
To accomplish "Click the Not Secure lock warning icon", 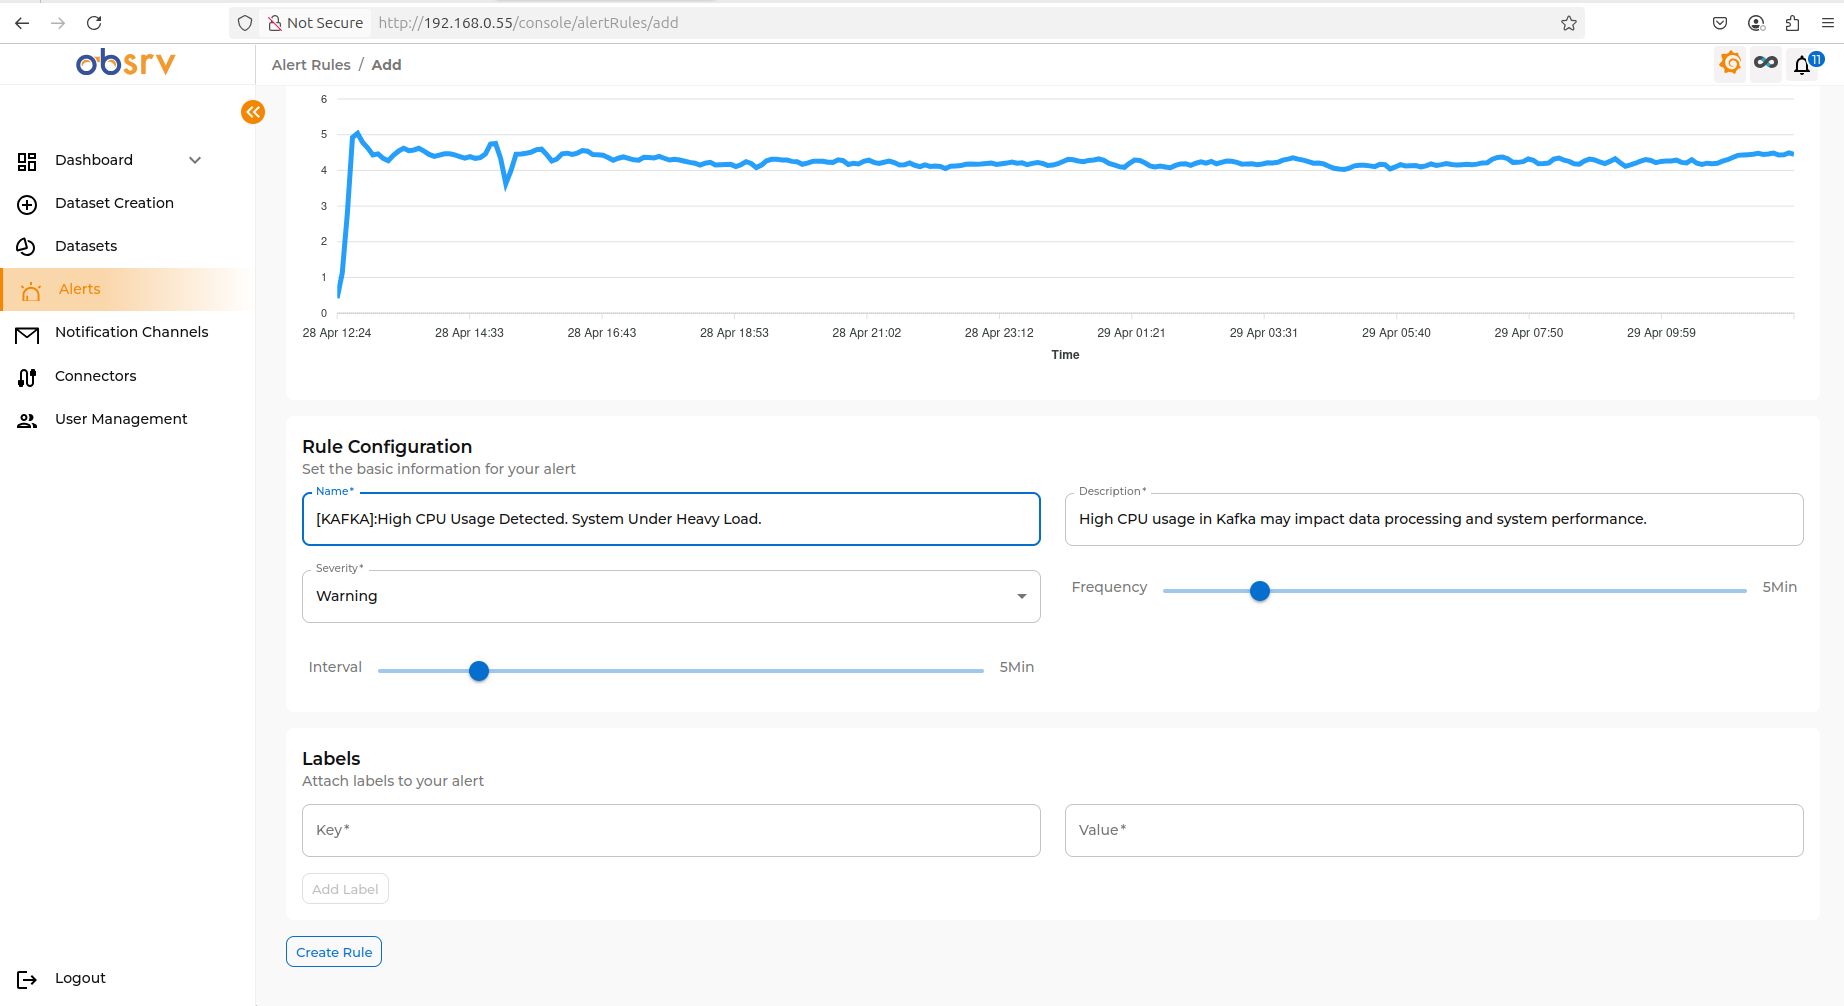I will tap(274, 23).
